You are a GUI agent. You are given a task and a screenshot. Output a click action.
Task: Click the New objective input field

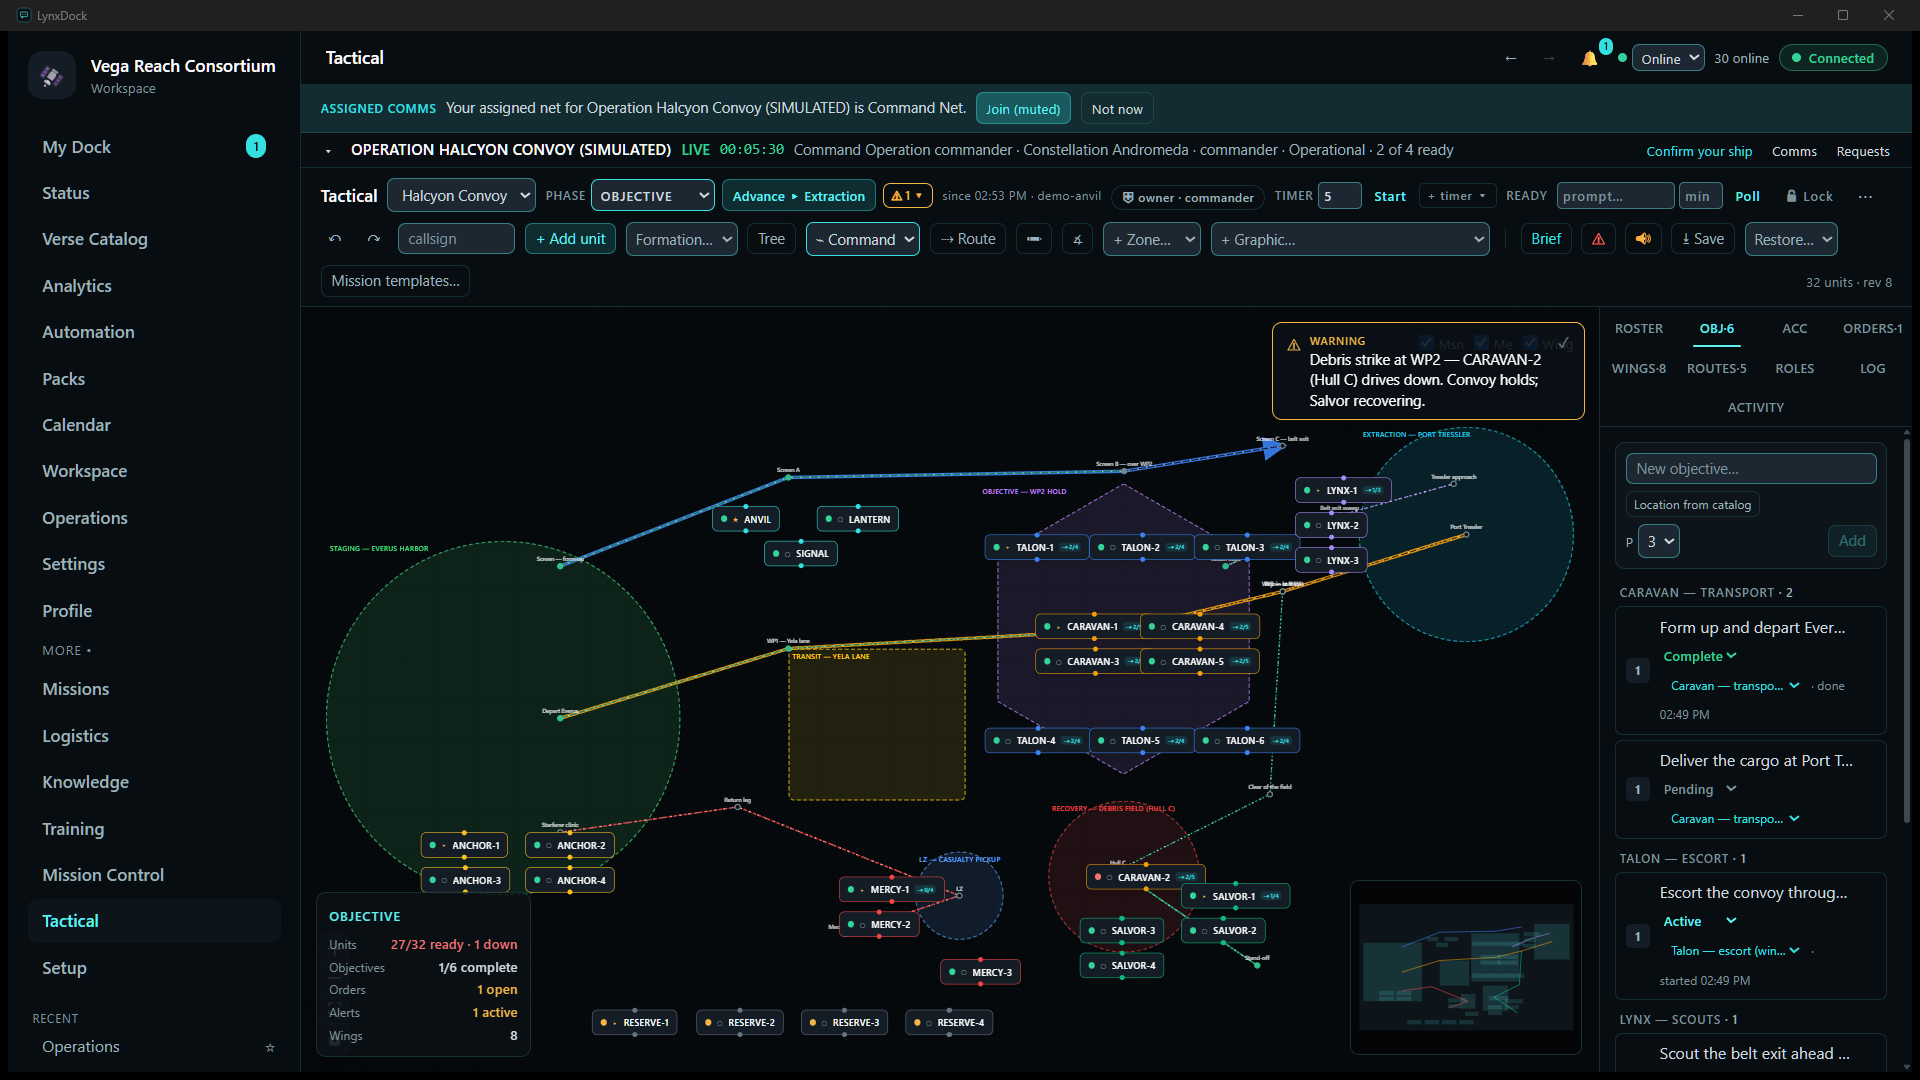click(x=1751, y=469)
